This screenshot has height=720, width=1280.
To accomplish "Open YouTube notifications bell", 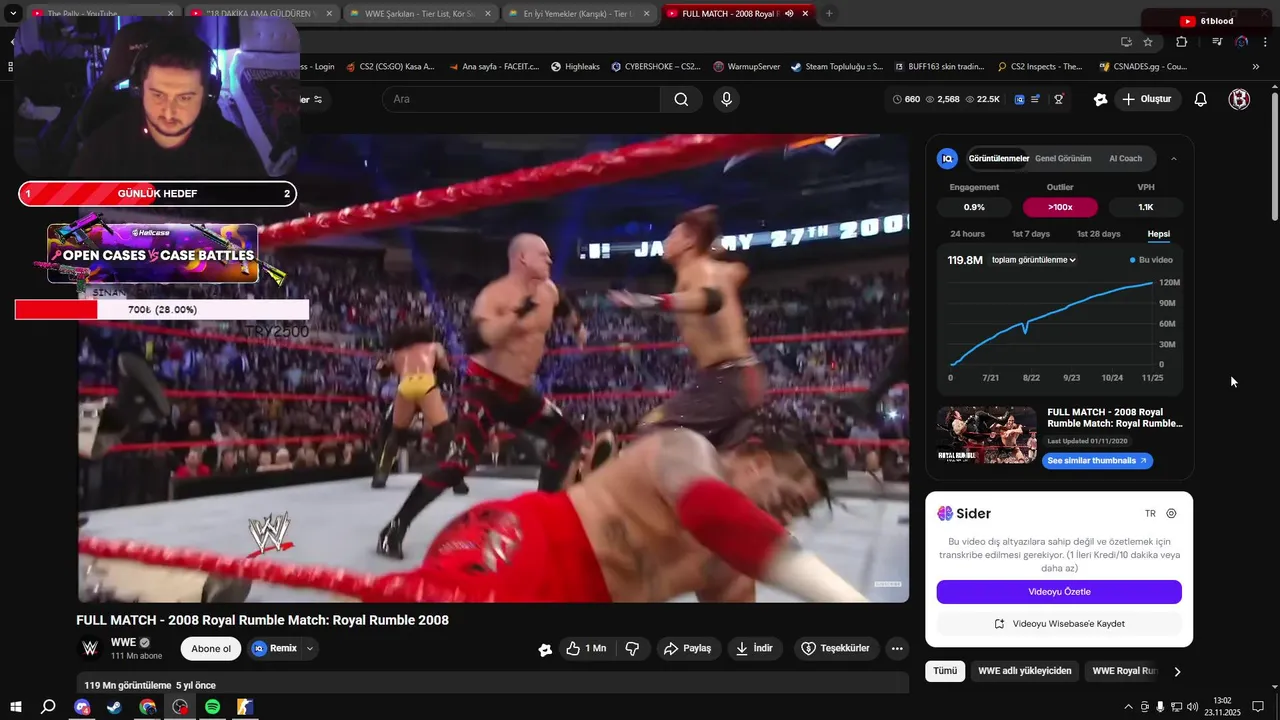I will (1201, 99).
